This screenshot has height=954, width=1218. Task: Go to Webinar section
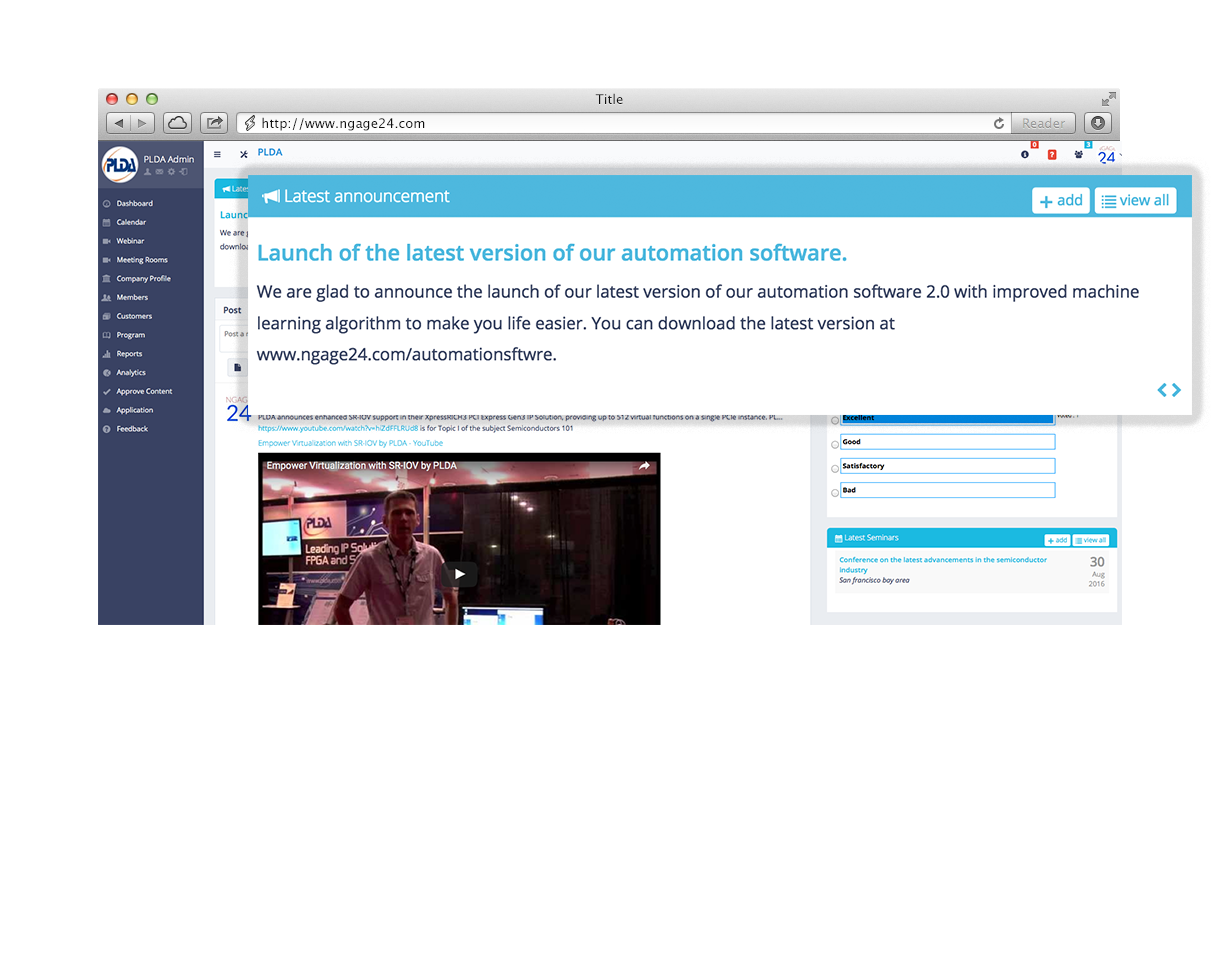tap(130, 241)
